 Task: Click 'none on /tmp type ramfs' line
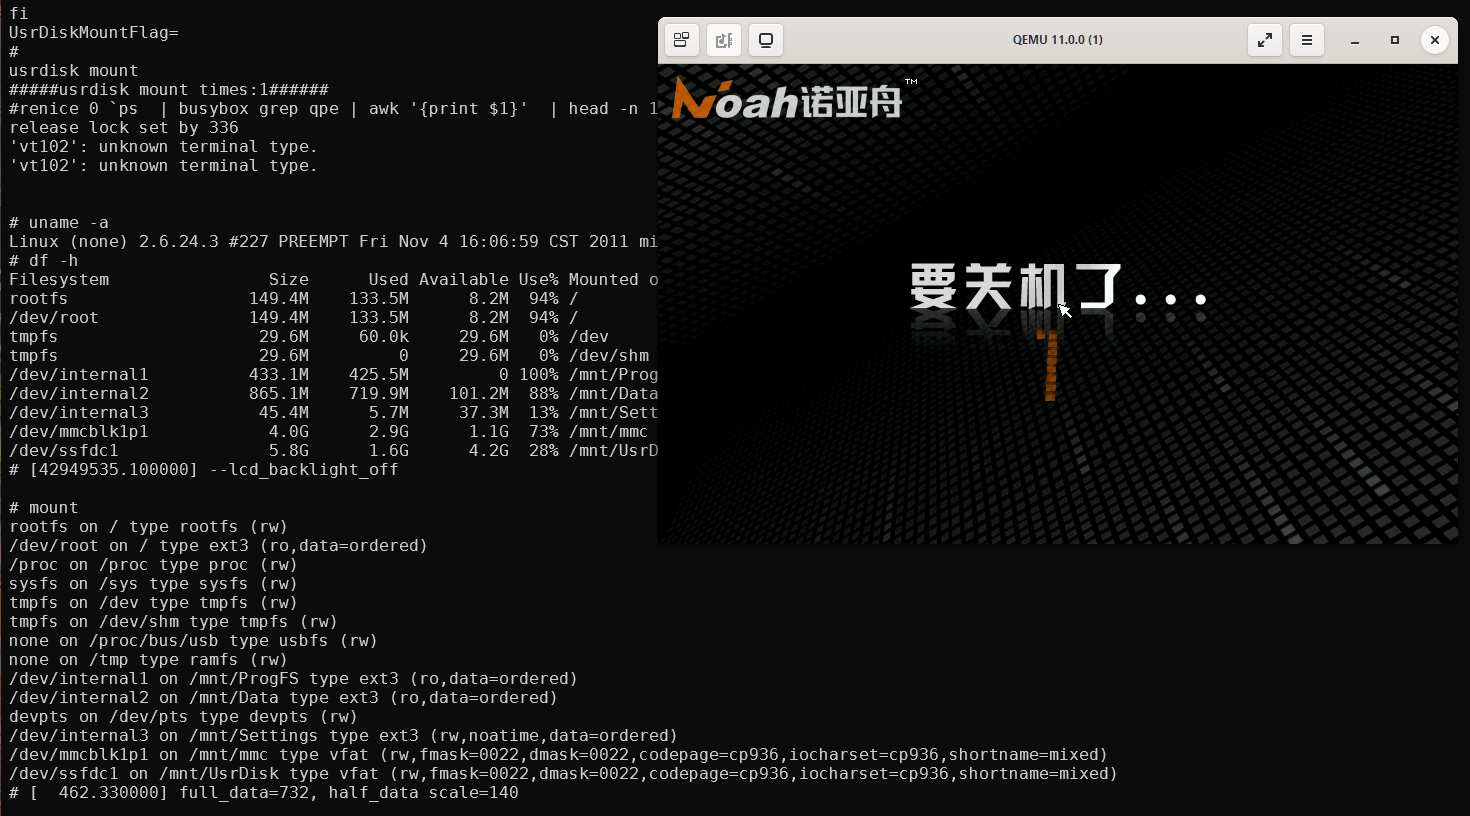coord(148,660)
